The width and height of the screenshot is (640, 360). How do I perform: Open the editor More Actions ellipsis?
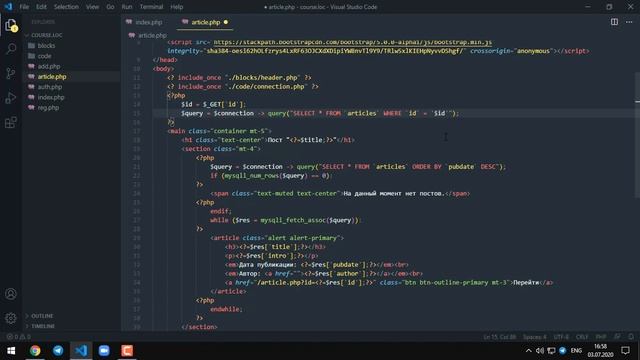point(629,22)
